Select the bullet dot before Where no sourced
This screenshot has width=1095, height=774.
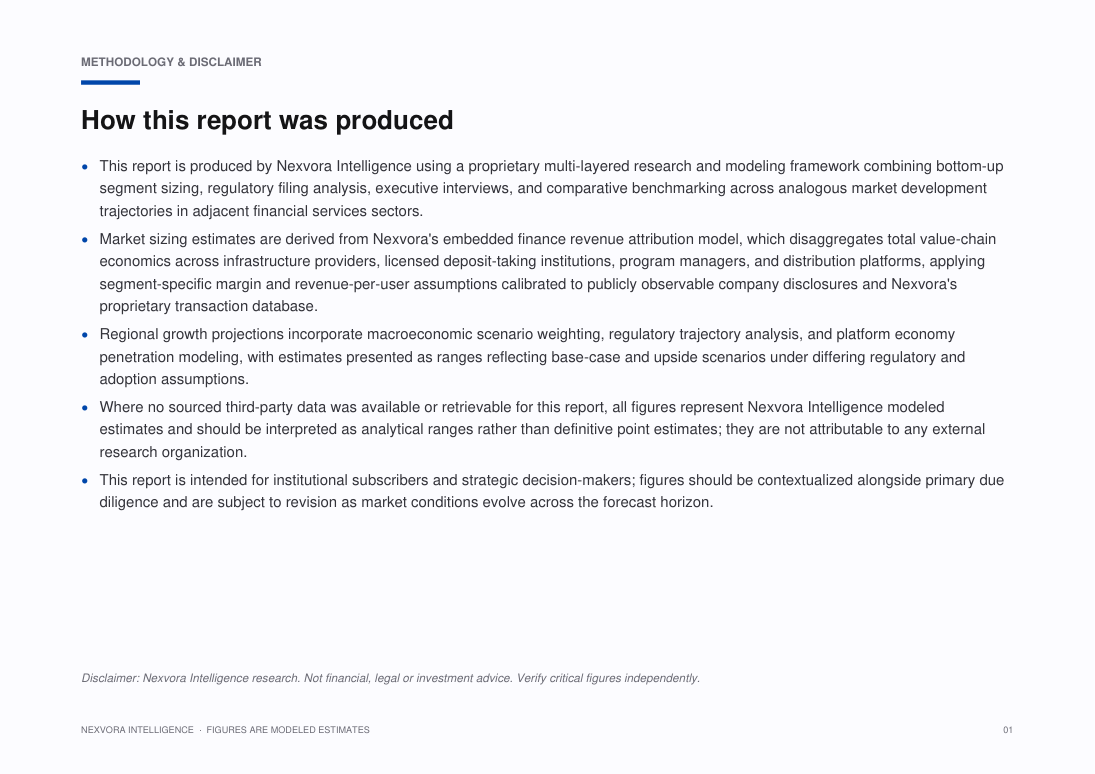(x=85, y=407)
